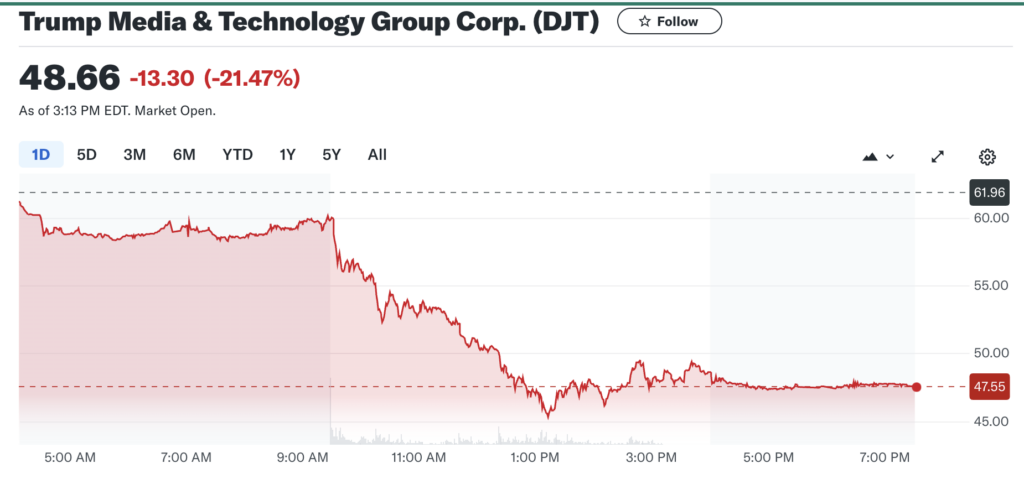Switch chart to 6M range
The image size is (1024, 479).
[184, 154]
